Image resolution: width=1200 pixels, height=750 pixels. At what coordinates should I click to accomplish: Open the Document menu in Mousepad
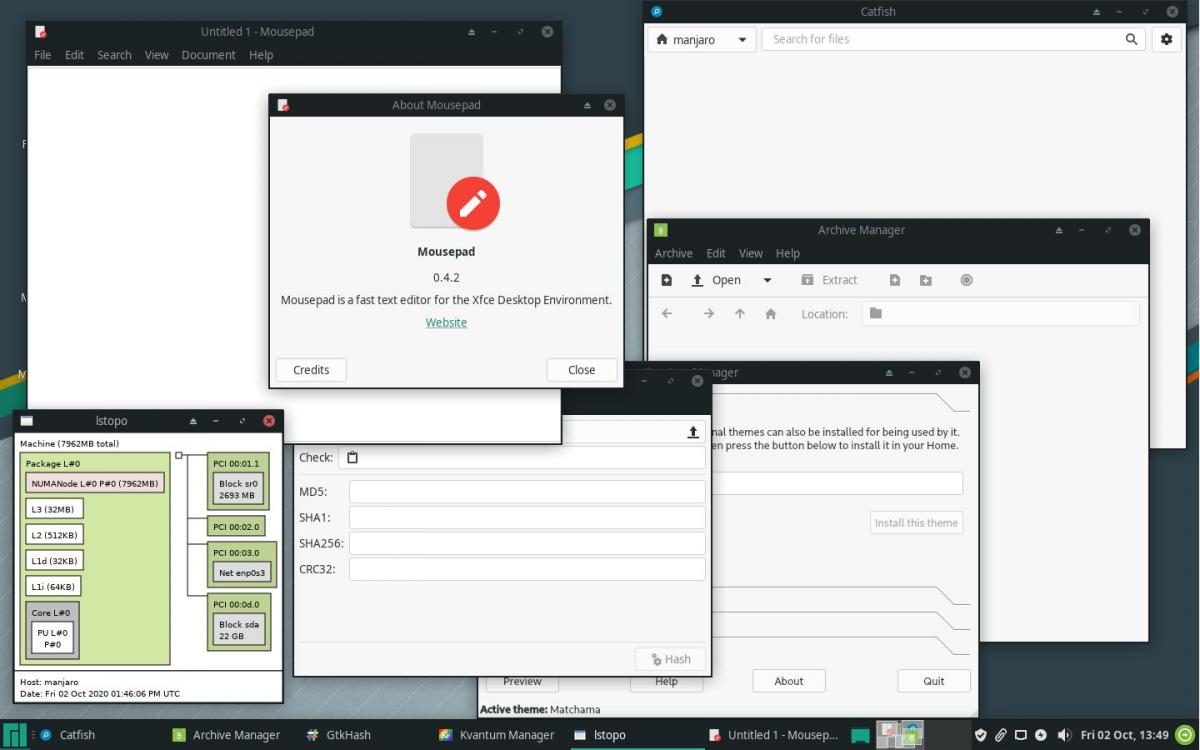coord(208,55)
